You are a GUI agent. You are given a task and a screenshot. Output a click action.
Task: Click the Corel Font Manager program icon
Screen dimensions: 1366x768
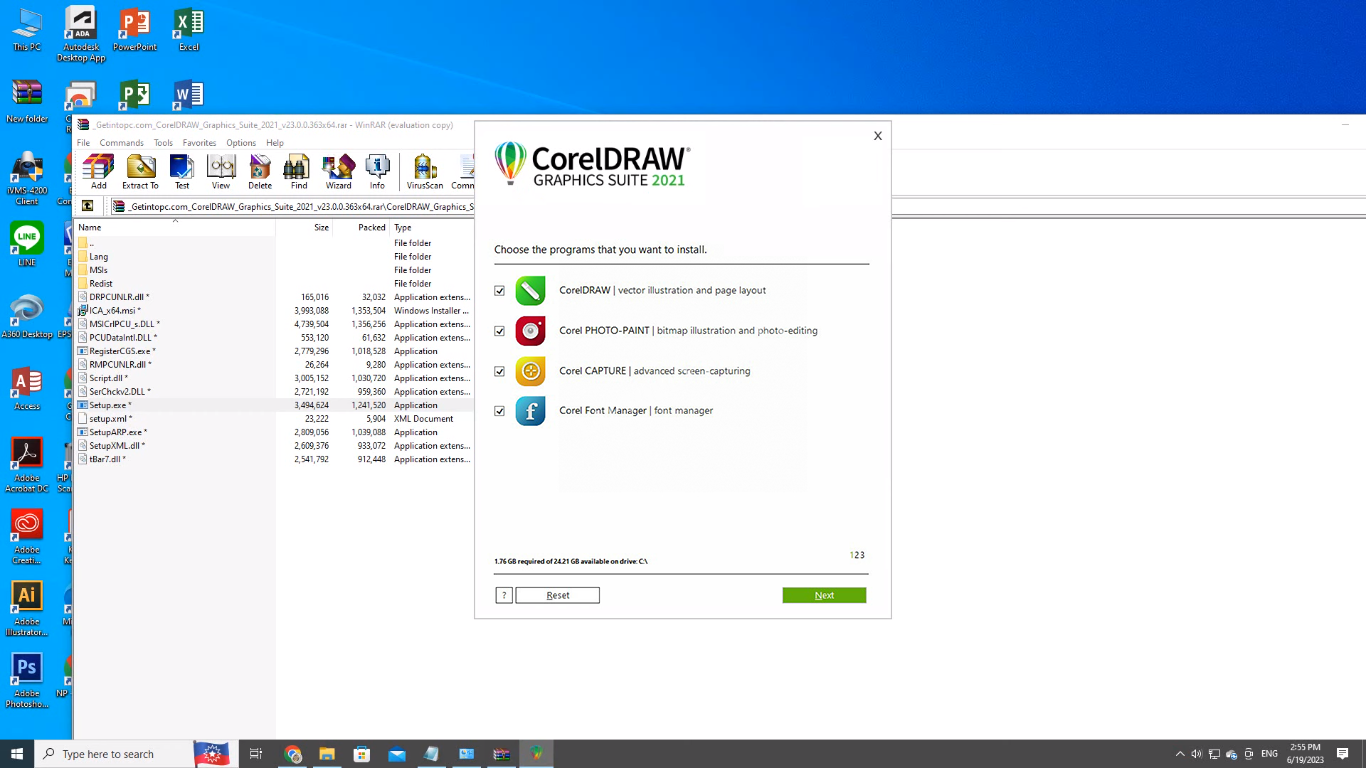tap(530, 411)
